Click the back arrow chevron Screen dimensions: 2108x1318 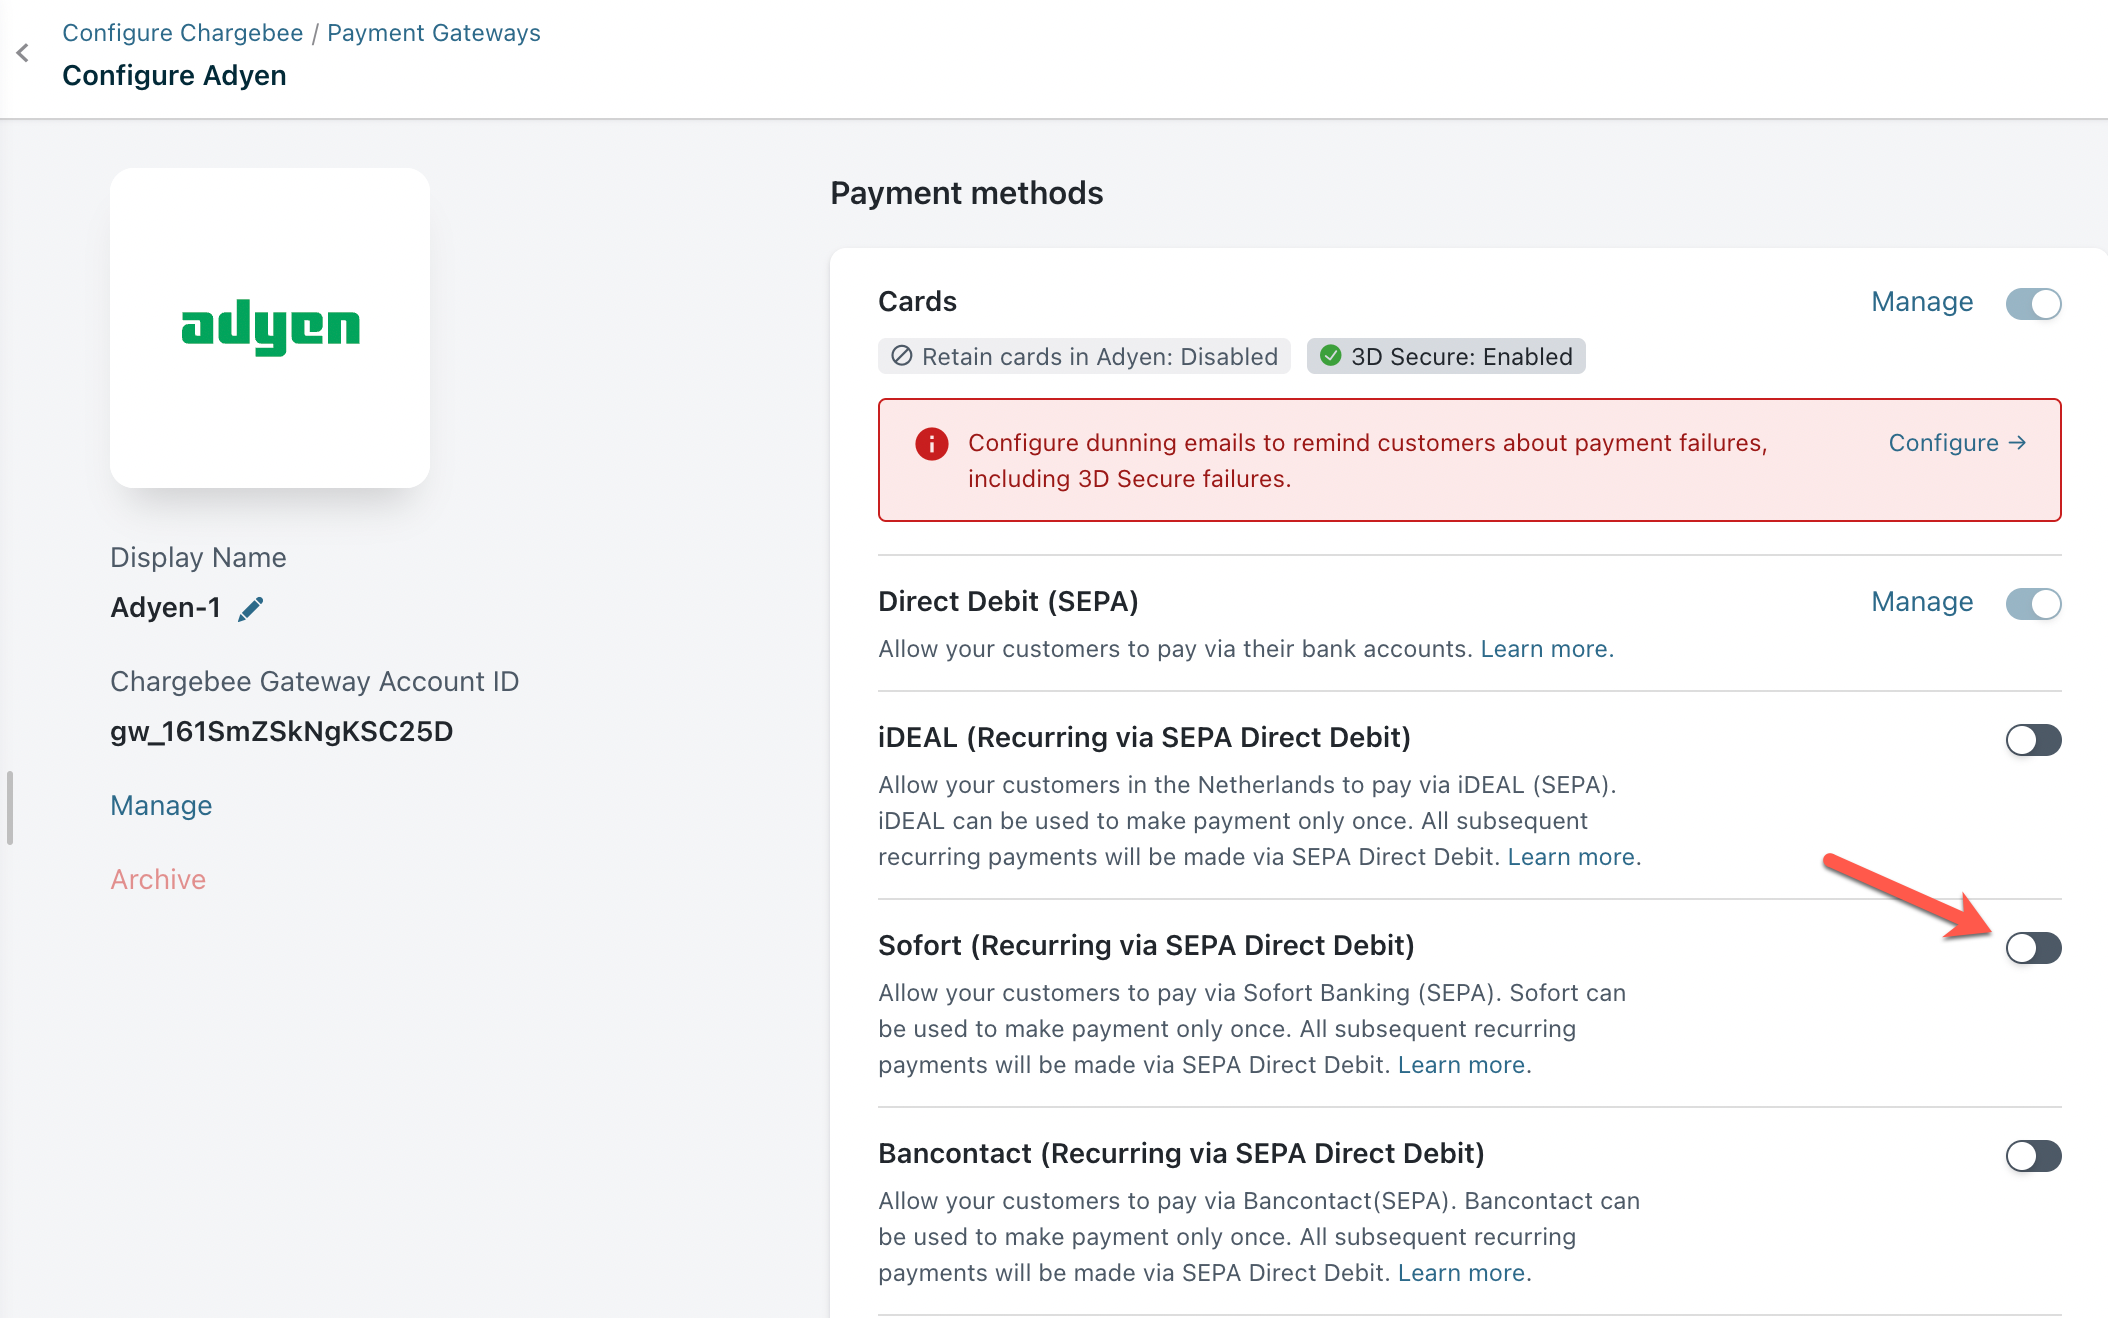23,53
